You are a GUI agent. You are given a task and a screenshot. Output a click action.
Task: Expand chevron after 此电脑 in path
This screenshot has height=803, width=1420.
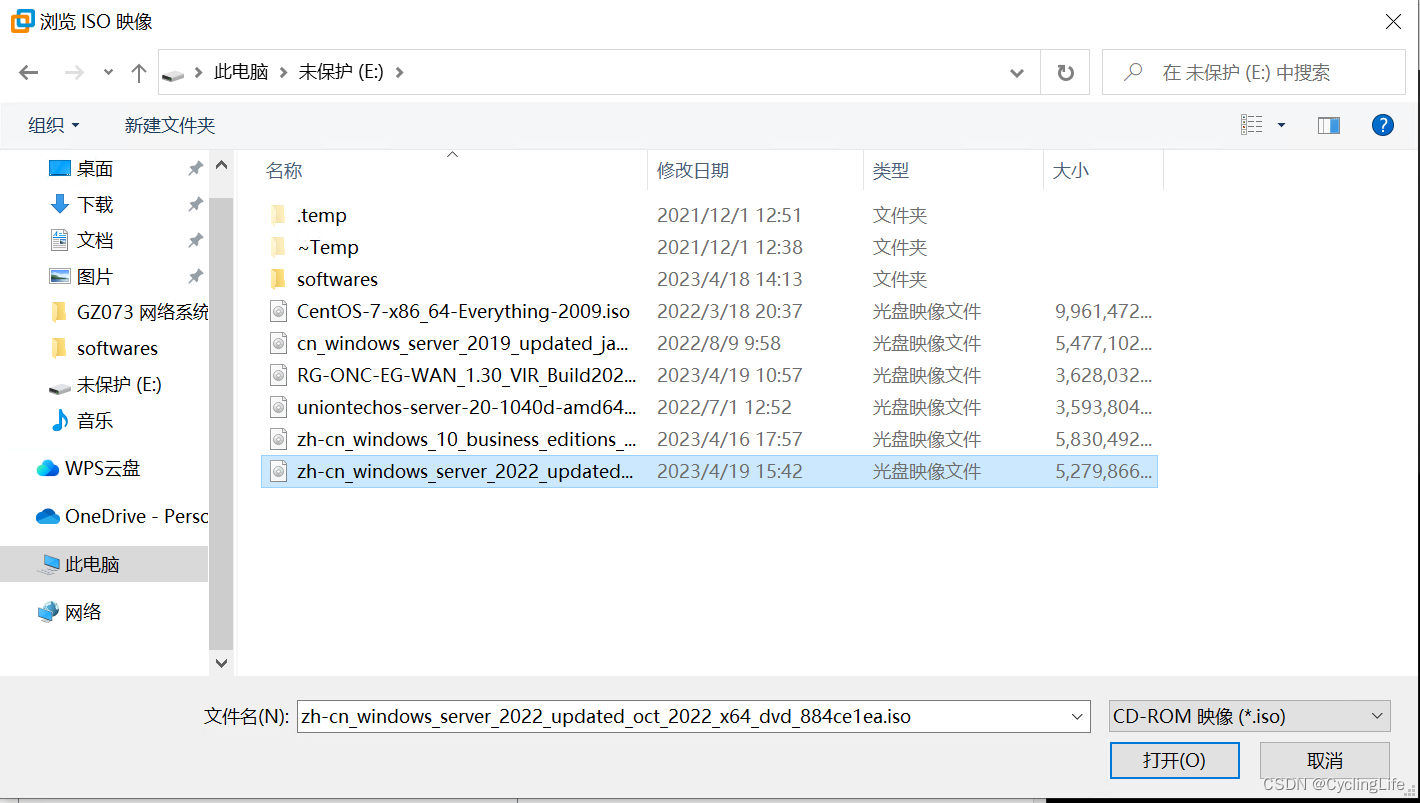pyautogui.click(x=283, y=73)
